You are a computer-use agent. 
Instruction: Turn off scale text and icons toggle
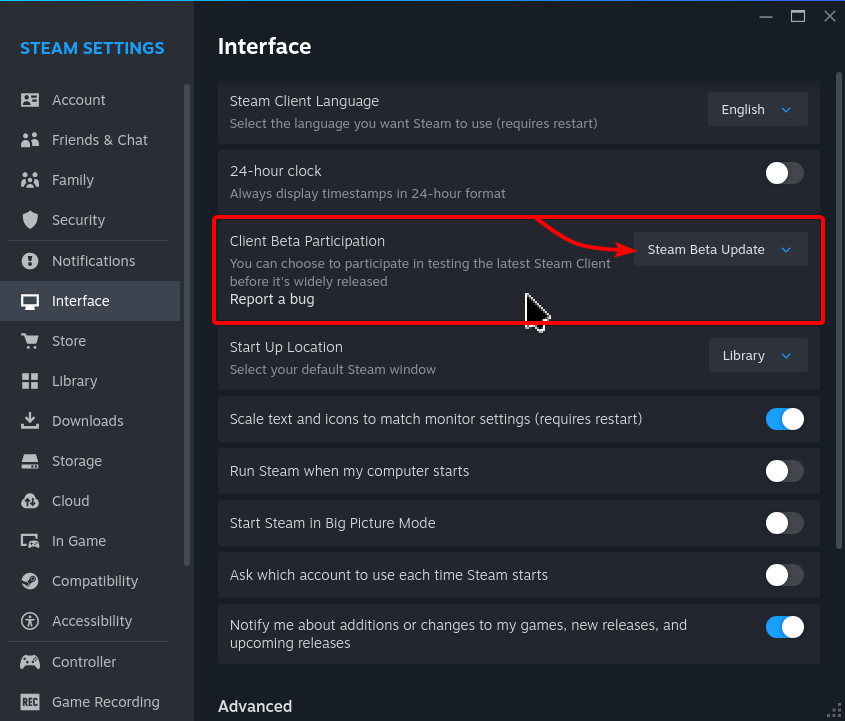[x=785, y=419]
